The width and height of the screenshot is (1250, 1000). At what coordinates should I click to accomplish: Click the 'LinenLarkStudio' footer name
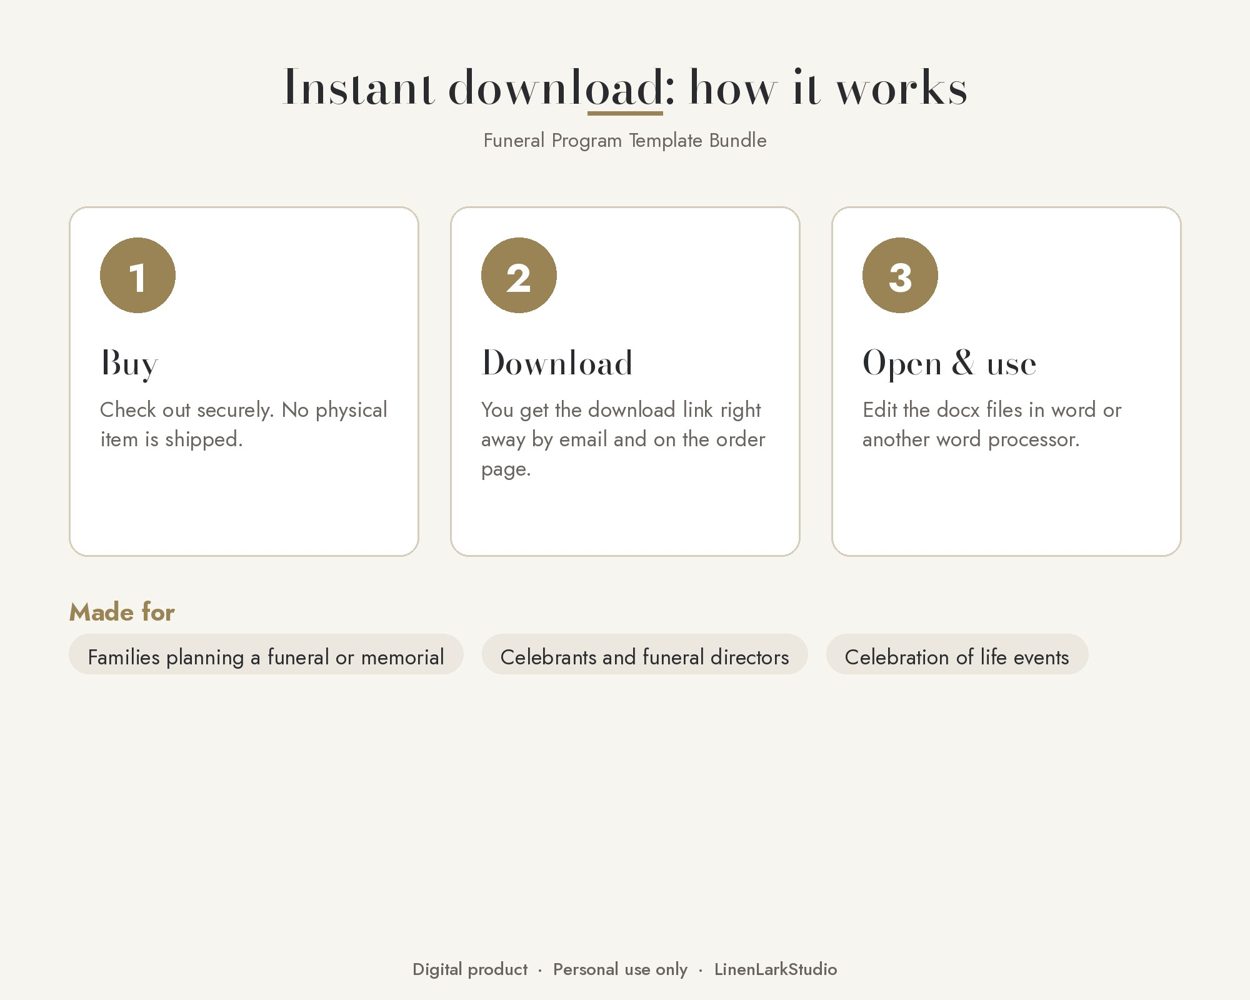pyautogui.click(x=776, y=969)
